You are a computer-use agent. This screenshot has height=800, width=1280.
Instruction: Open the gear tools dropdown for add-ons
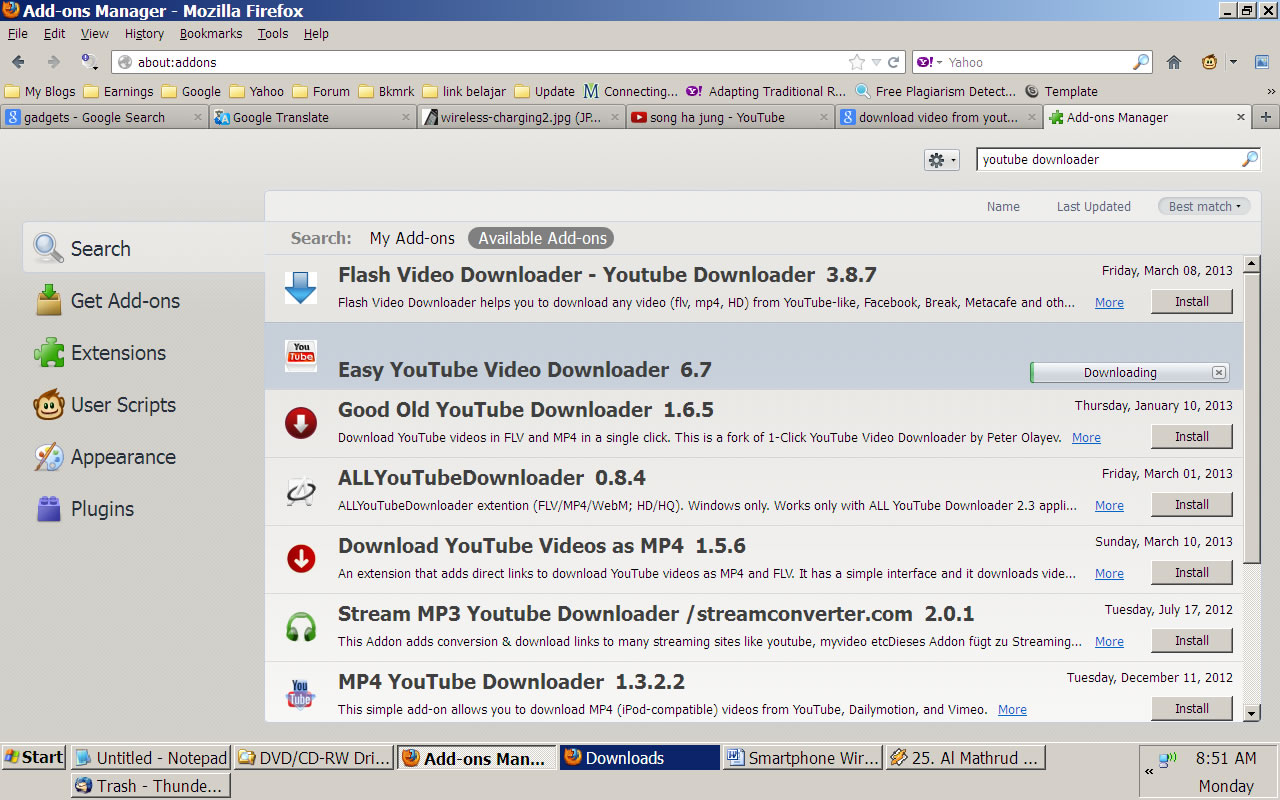[942, 160]
